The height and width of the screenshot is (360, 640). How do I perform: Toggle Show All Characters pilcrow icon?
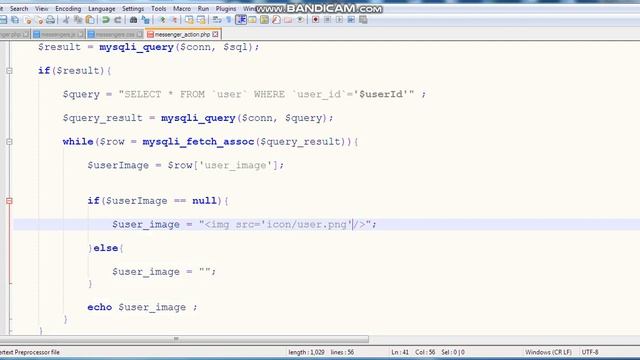(x=229, y=20)
